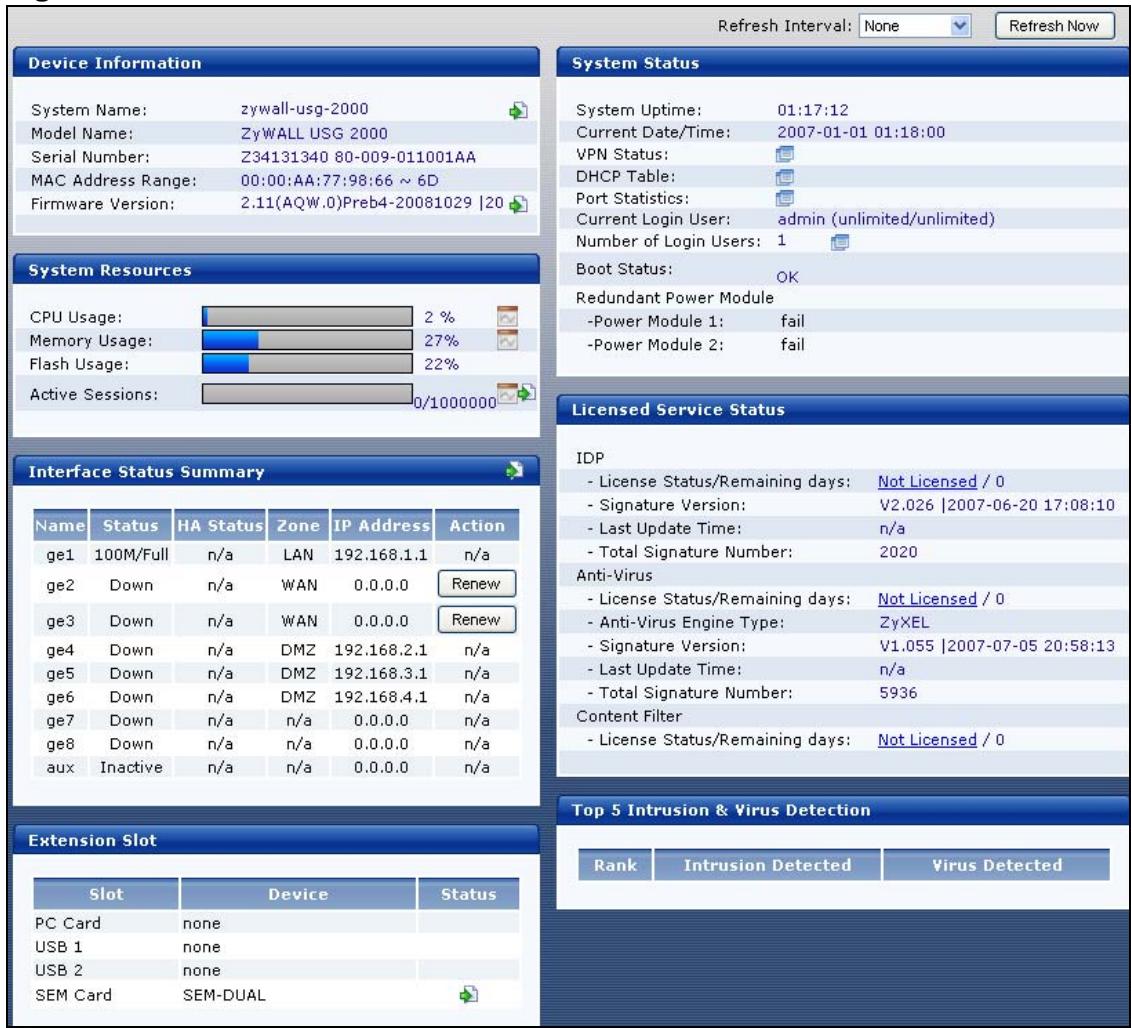Viewport: 1131px width, 1028px height.
Task: Click the Flash Usage progress bar
Action: click(307, 363)
